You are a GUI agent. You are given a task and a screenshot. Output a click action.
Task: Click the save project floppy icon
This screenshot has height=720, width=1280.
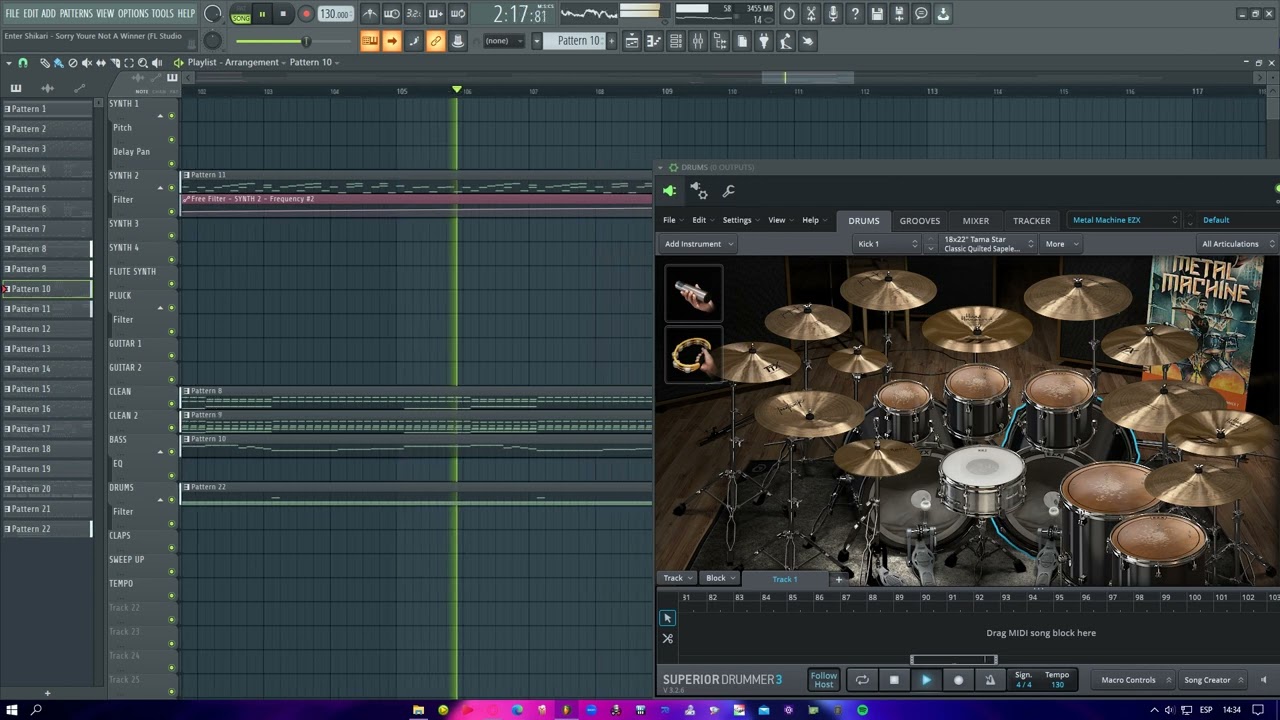[877, 14]
